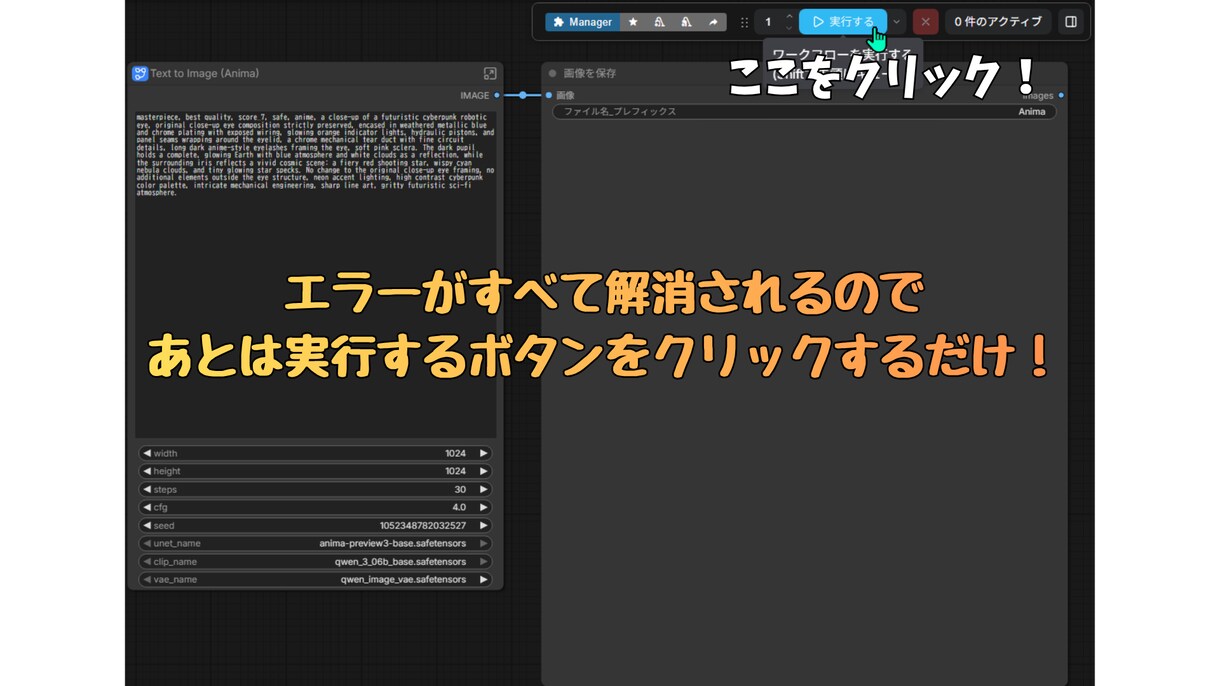Focus the batch count field showing 1
1220x686 pixels.
(x=768, y=22)
